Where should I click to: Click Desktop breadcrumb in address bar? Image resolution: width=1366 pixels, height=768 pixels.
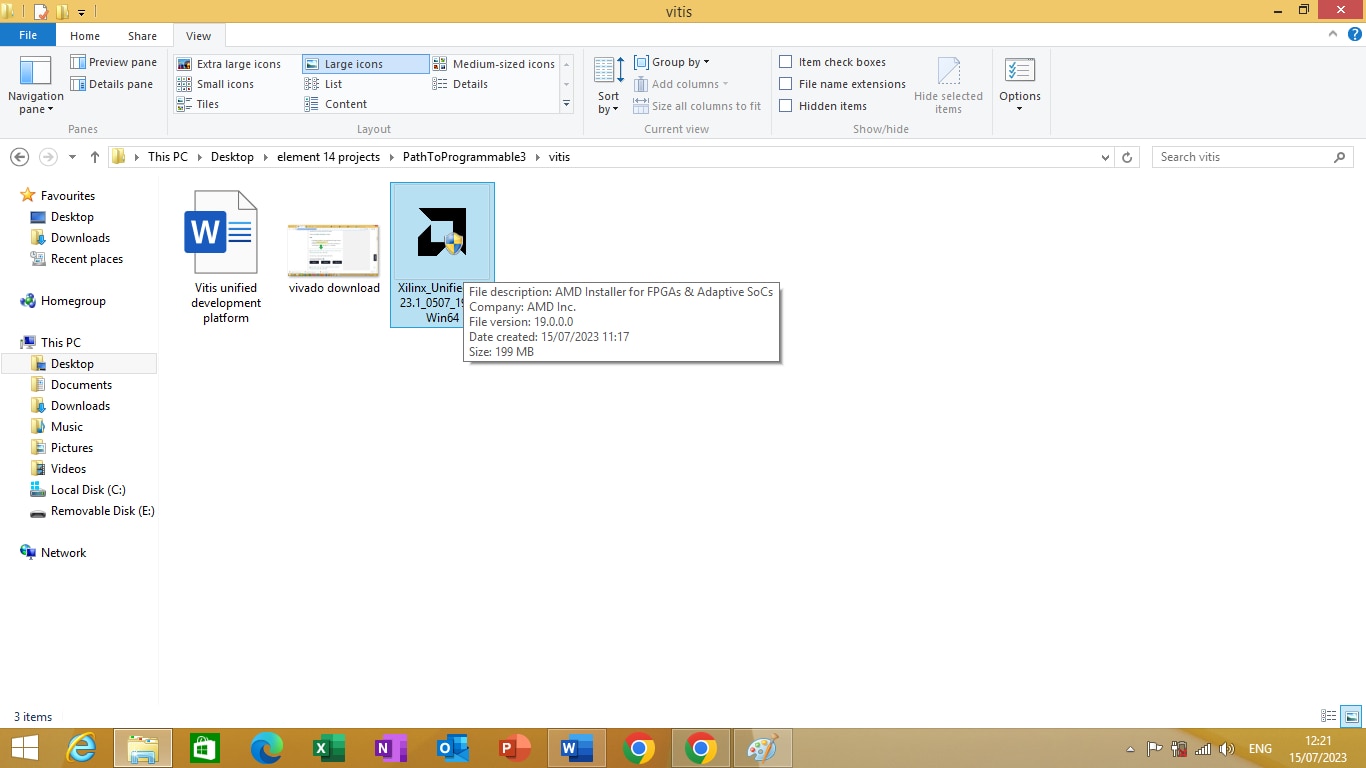click(232, 157)
